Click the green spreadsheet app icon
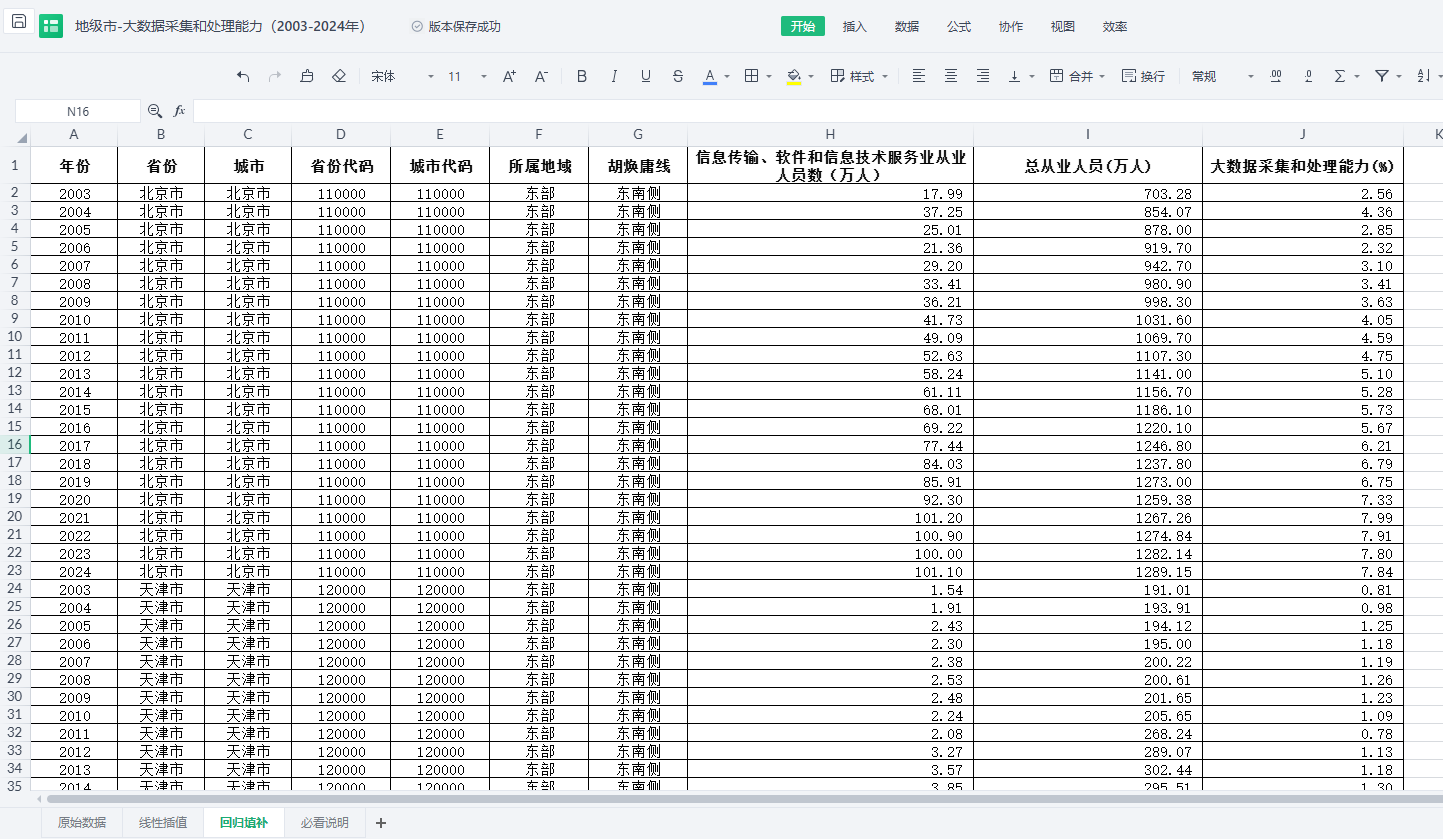Viewport: 1443px width, 839px height. tap(51, 27)
